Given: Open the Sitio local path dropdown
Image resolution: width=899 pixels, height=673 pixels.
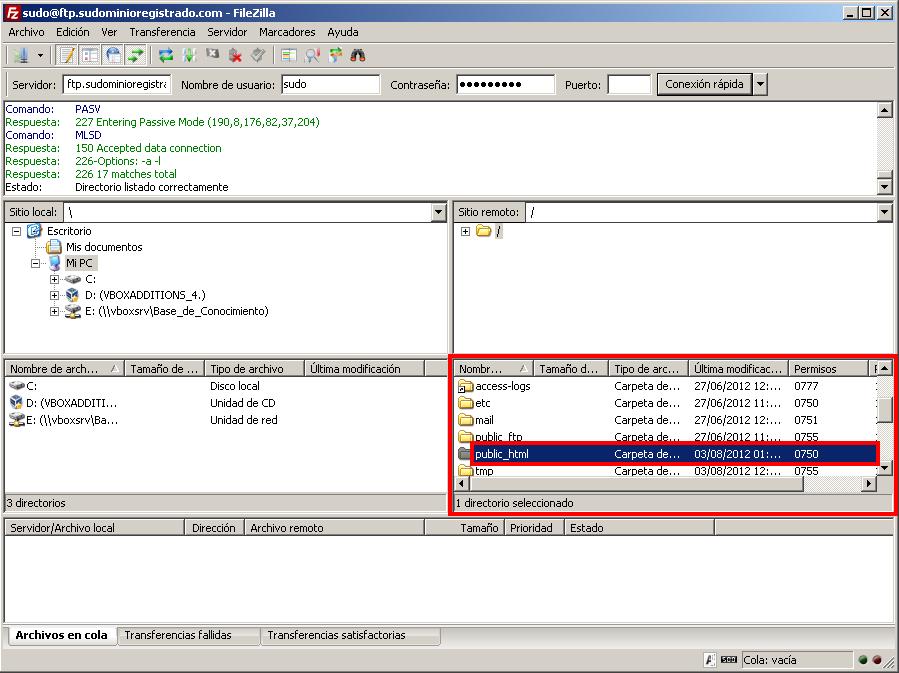Looking at the screenshot, I should point(439,212).
